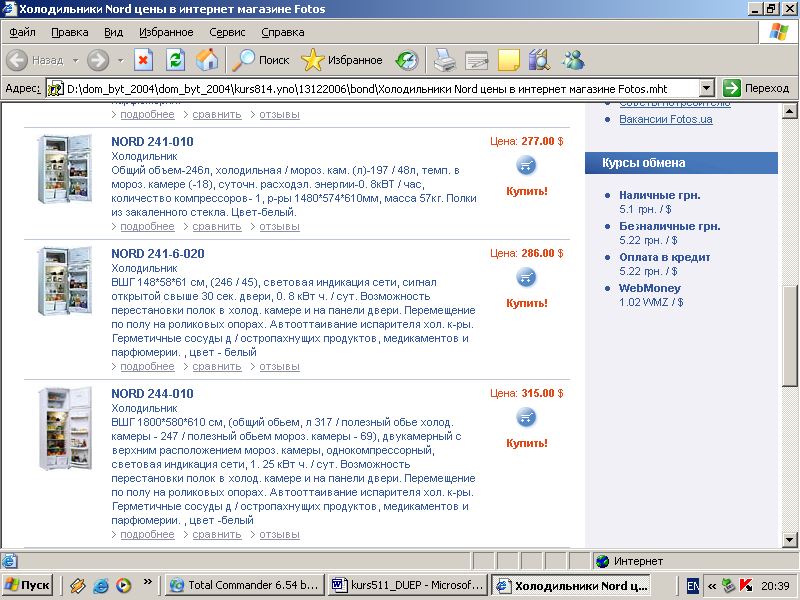
Task: Click first quick launch icon beside Пуск
Action: 78,585
